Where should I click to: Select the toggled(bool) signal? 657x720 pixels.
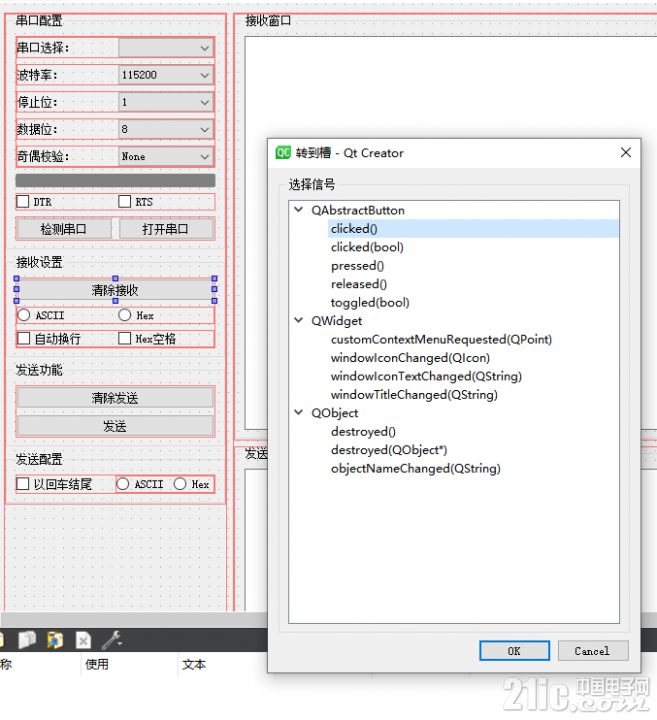370,302
